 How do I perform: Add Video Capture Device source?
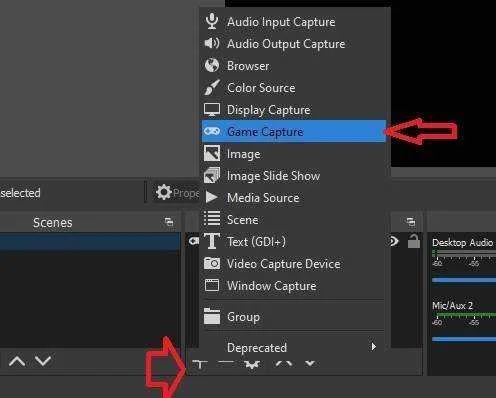[294, 264]
